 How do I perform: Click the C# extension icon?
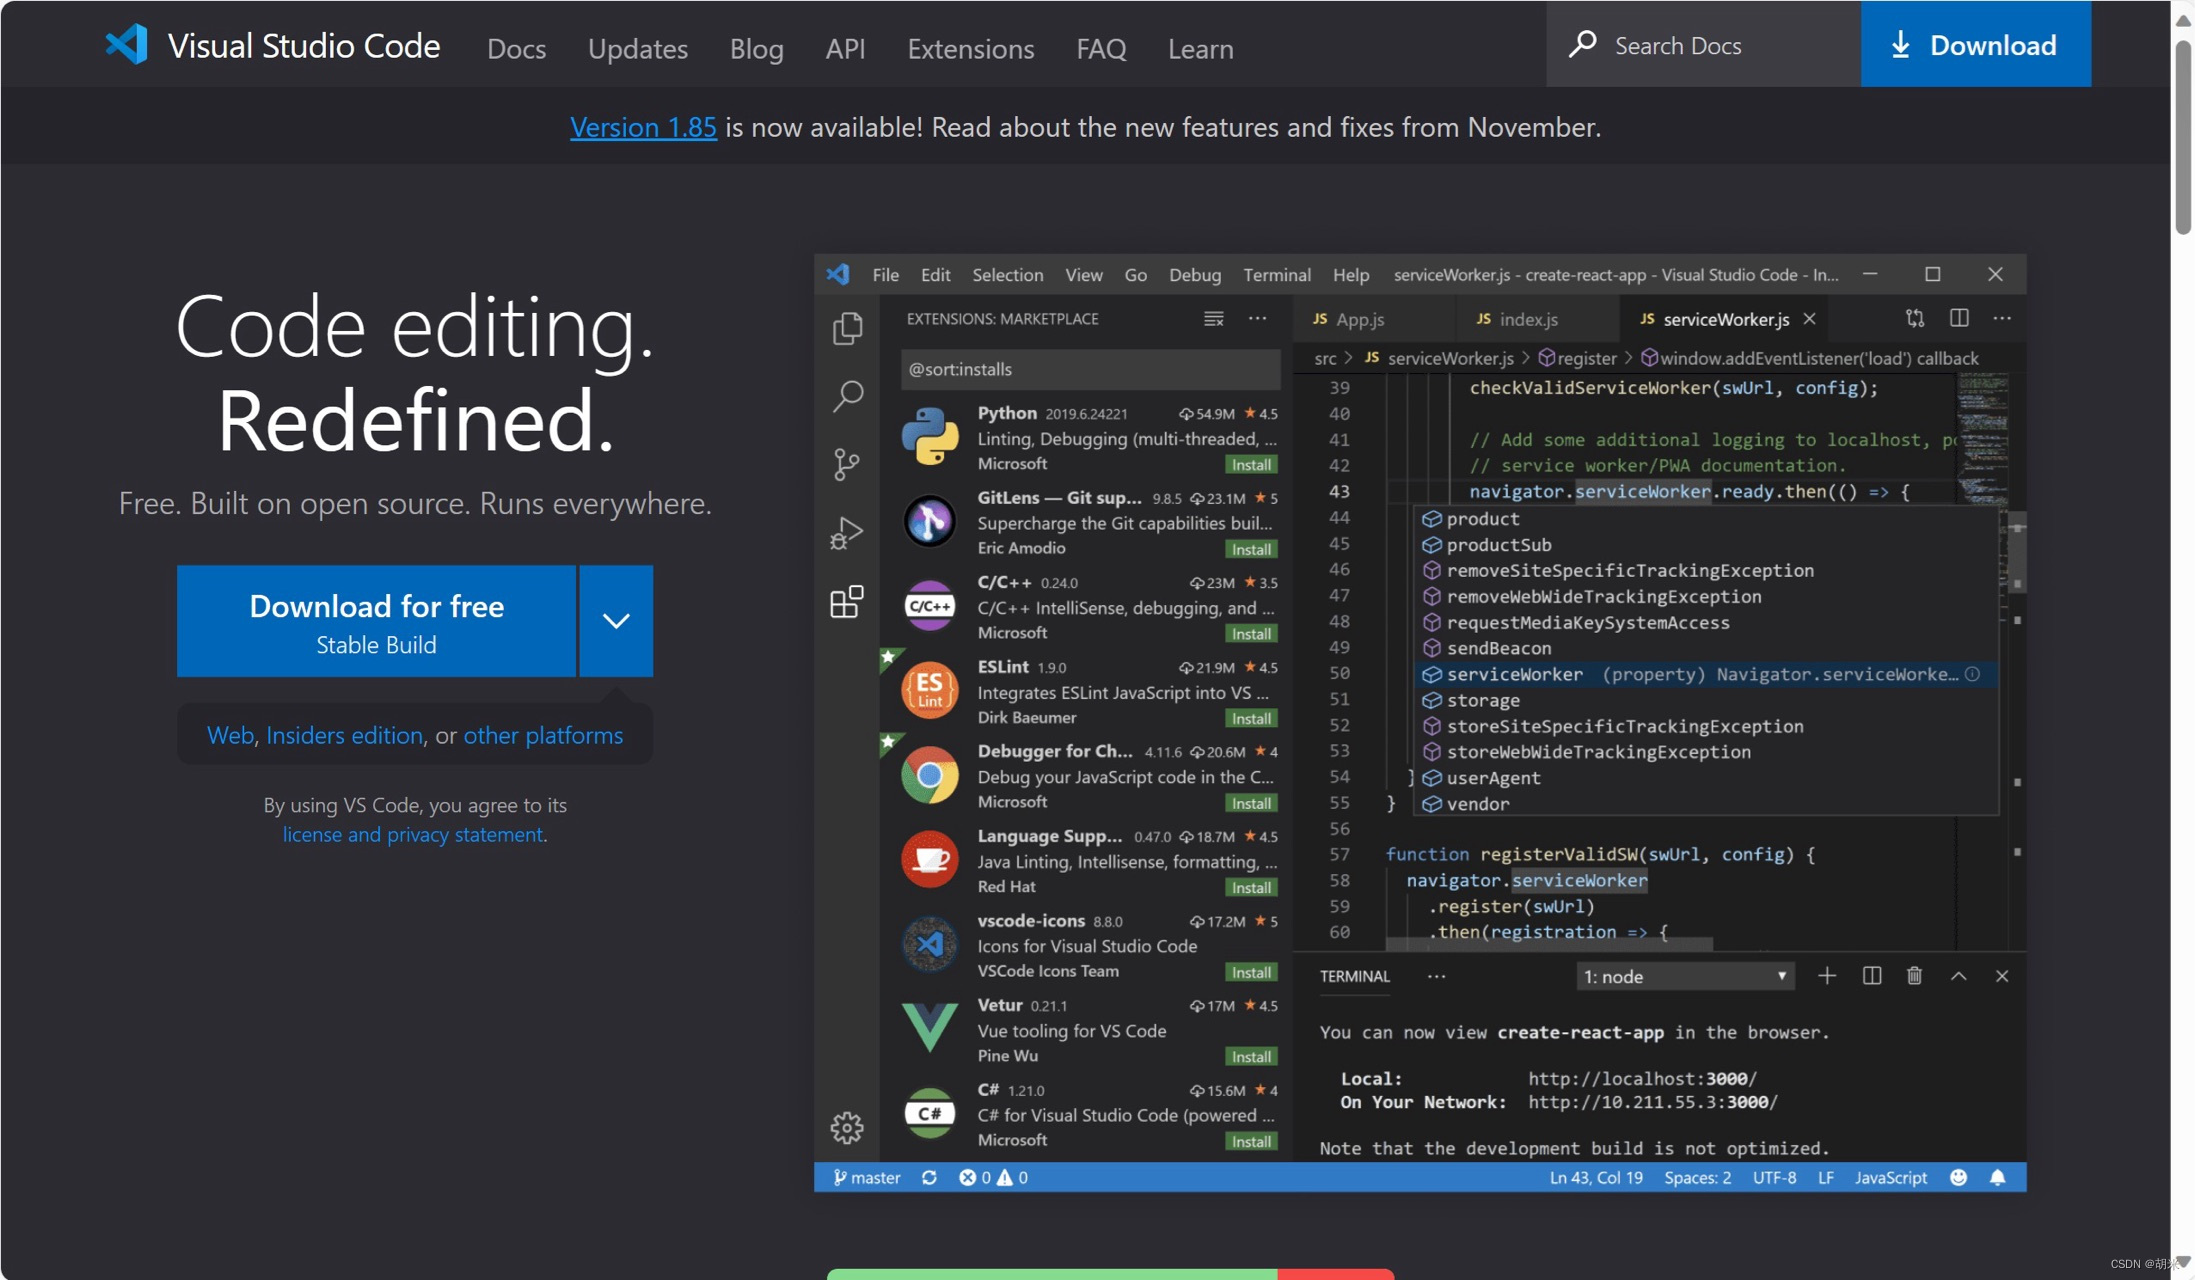click(x=930, y=1113)
